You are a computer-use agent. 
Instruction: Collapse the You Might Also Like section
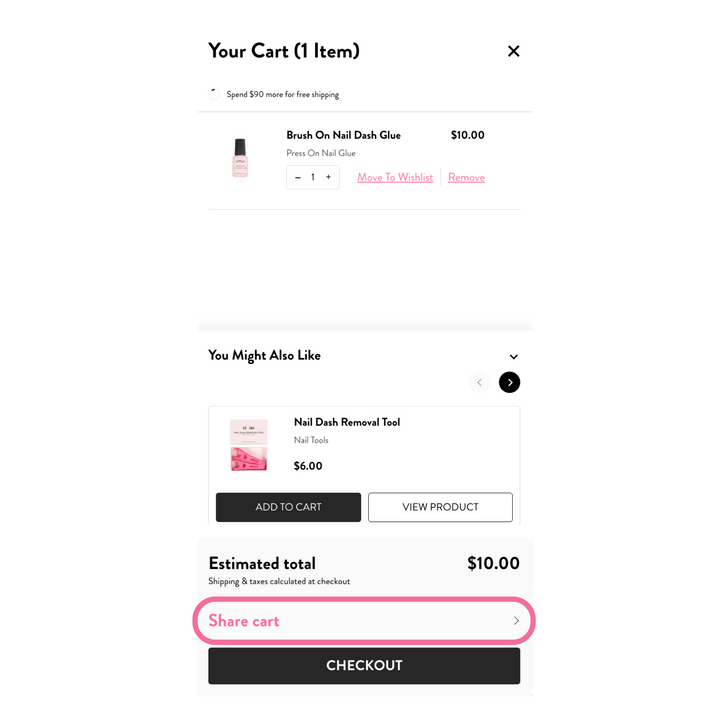pos(513,357)
